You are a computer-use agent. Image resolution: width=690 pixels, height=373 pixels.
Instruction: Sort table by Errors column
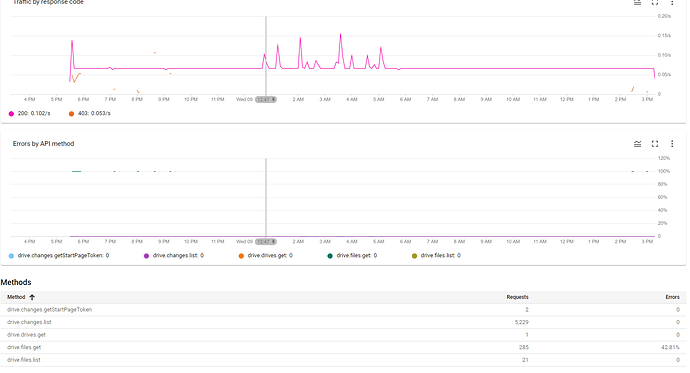click(x=672, y=297)
